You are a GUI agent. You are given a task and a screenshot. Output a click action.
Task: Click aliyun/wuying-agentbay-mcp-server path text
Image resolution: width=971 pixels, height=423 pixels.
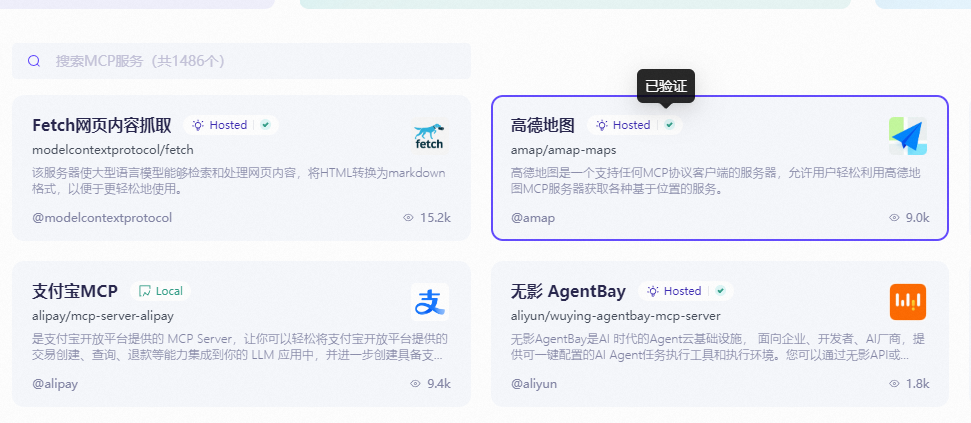[x=616, y=316]
